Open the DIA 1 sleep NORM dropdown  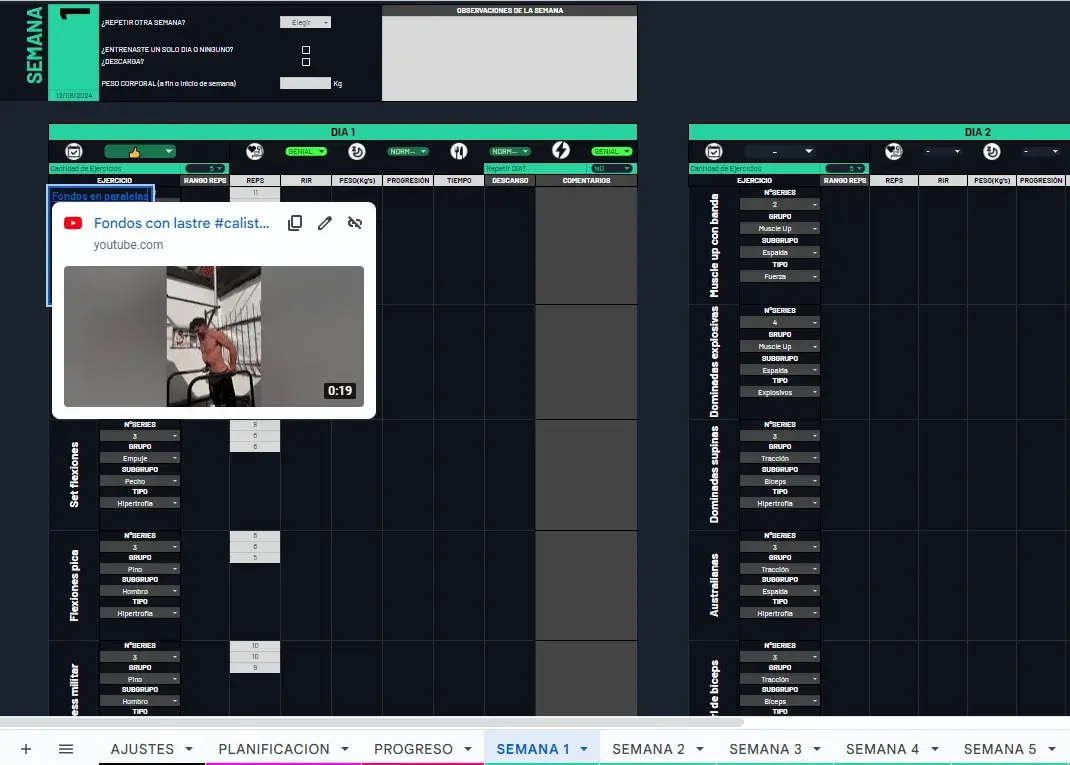[408, 151]
